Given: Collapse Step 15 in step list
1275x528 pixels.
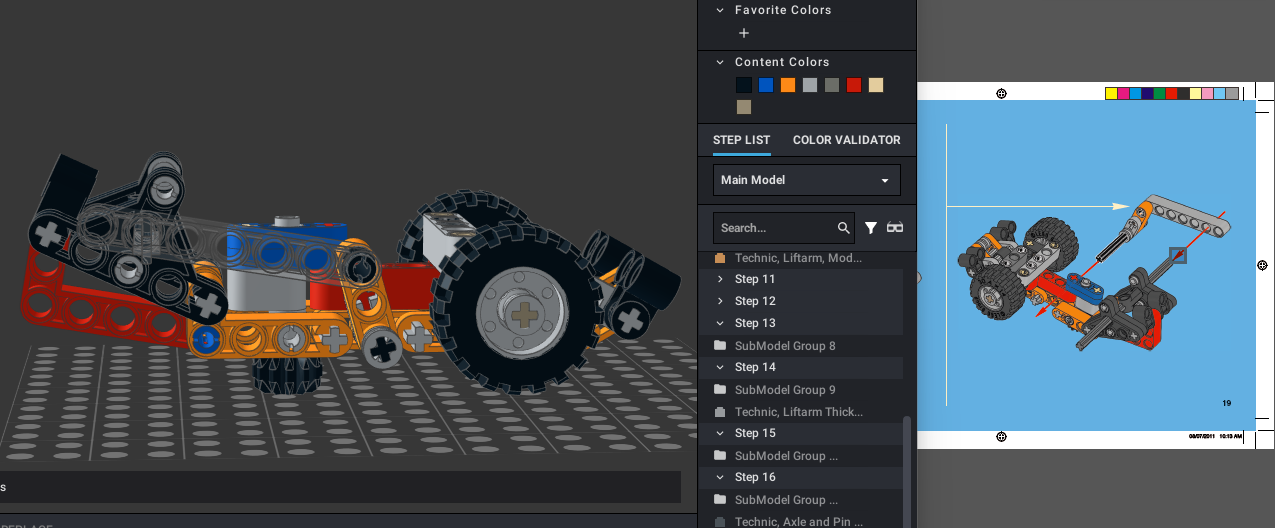Looking at the screenshot, I should point(720,433).
